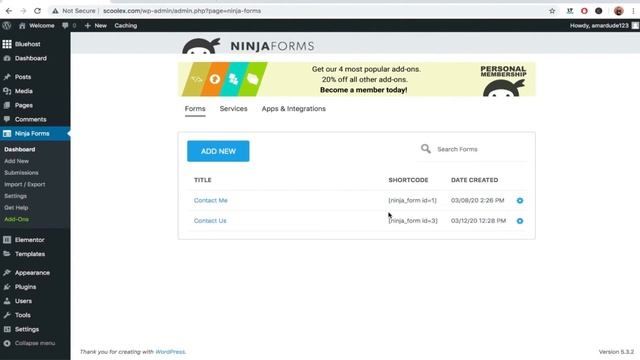Click the browser back arrow
The width and height of the screenshot is (640, 360).
click(x=9, y=11)
